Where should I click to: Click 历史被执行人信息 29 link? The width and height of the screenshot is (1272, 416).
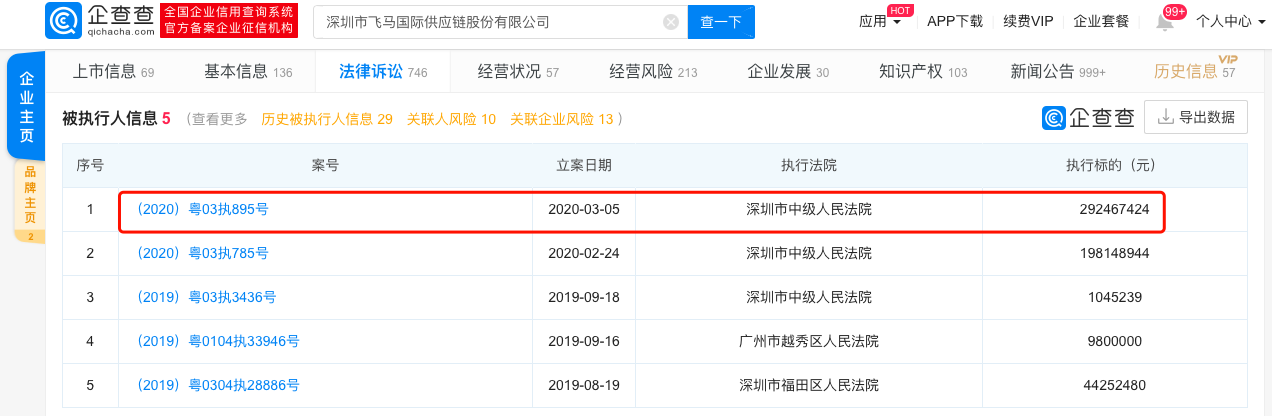pos(327,119)
